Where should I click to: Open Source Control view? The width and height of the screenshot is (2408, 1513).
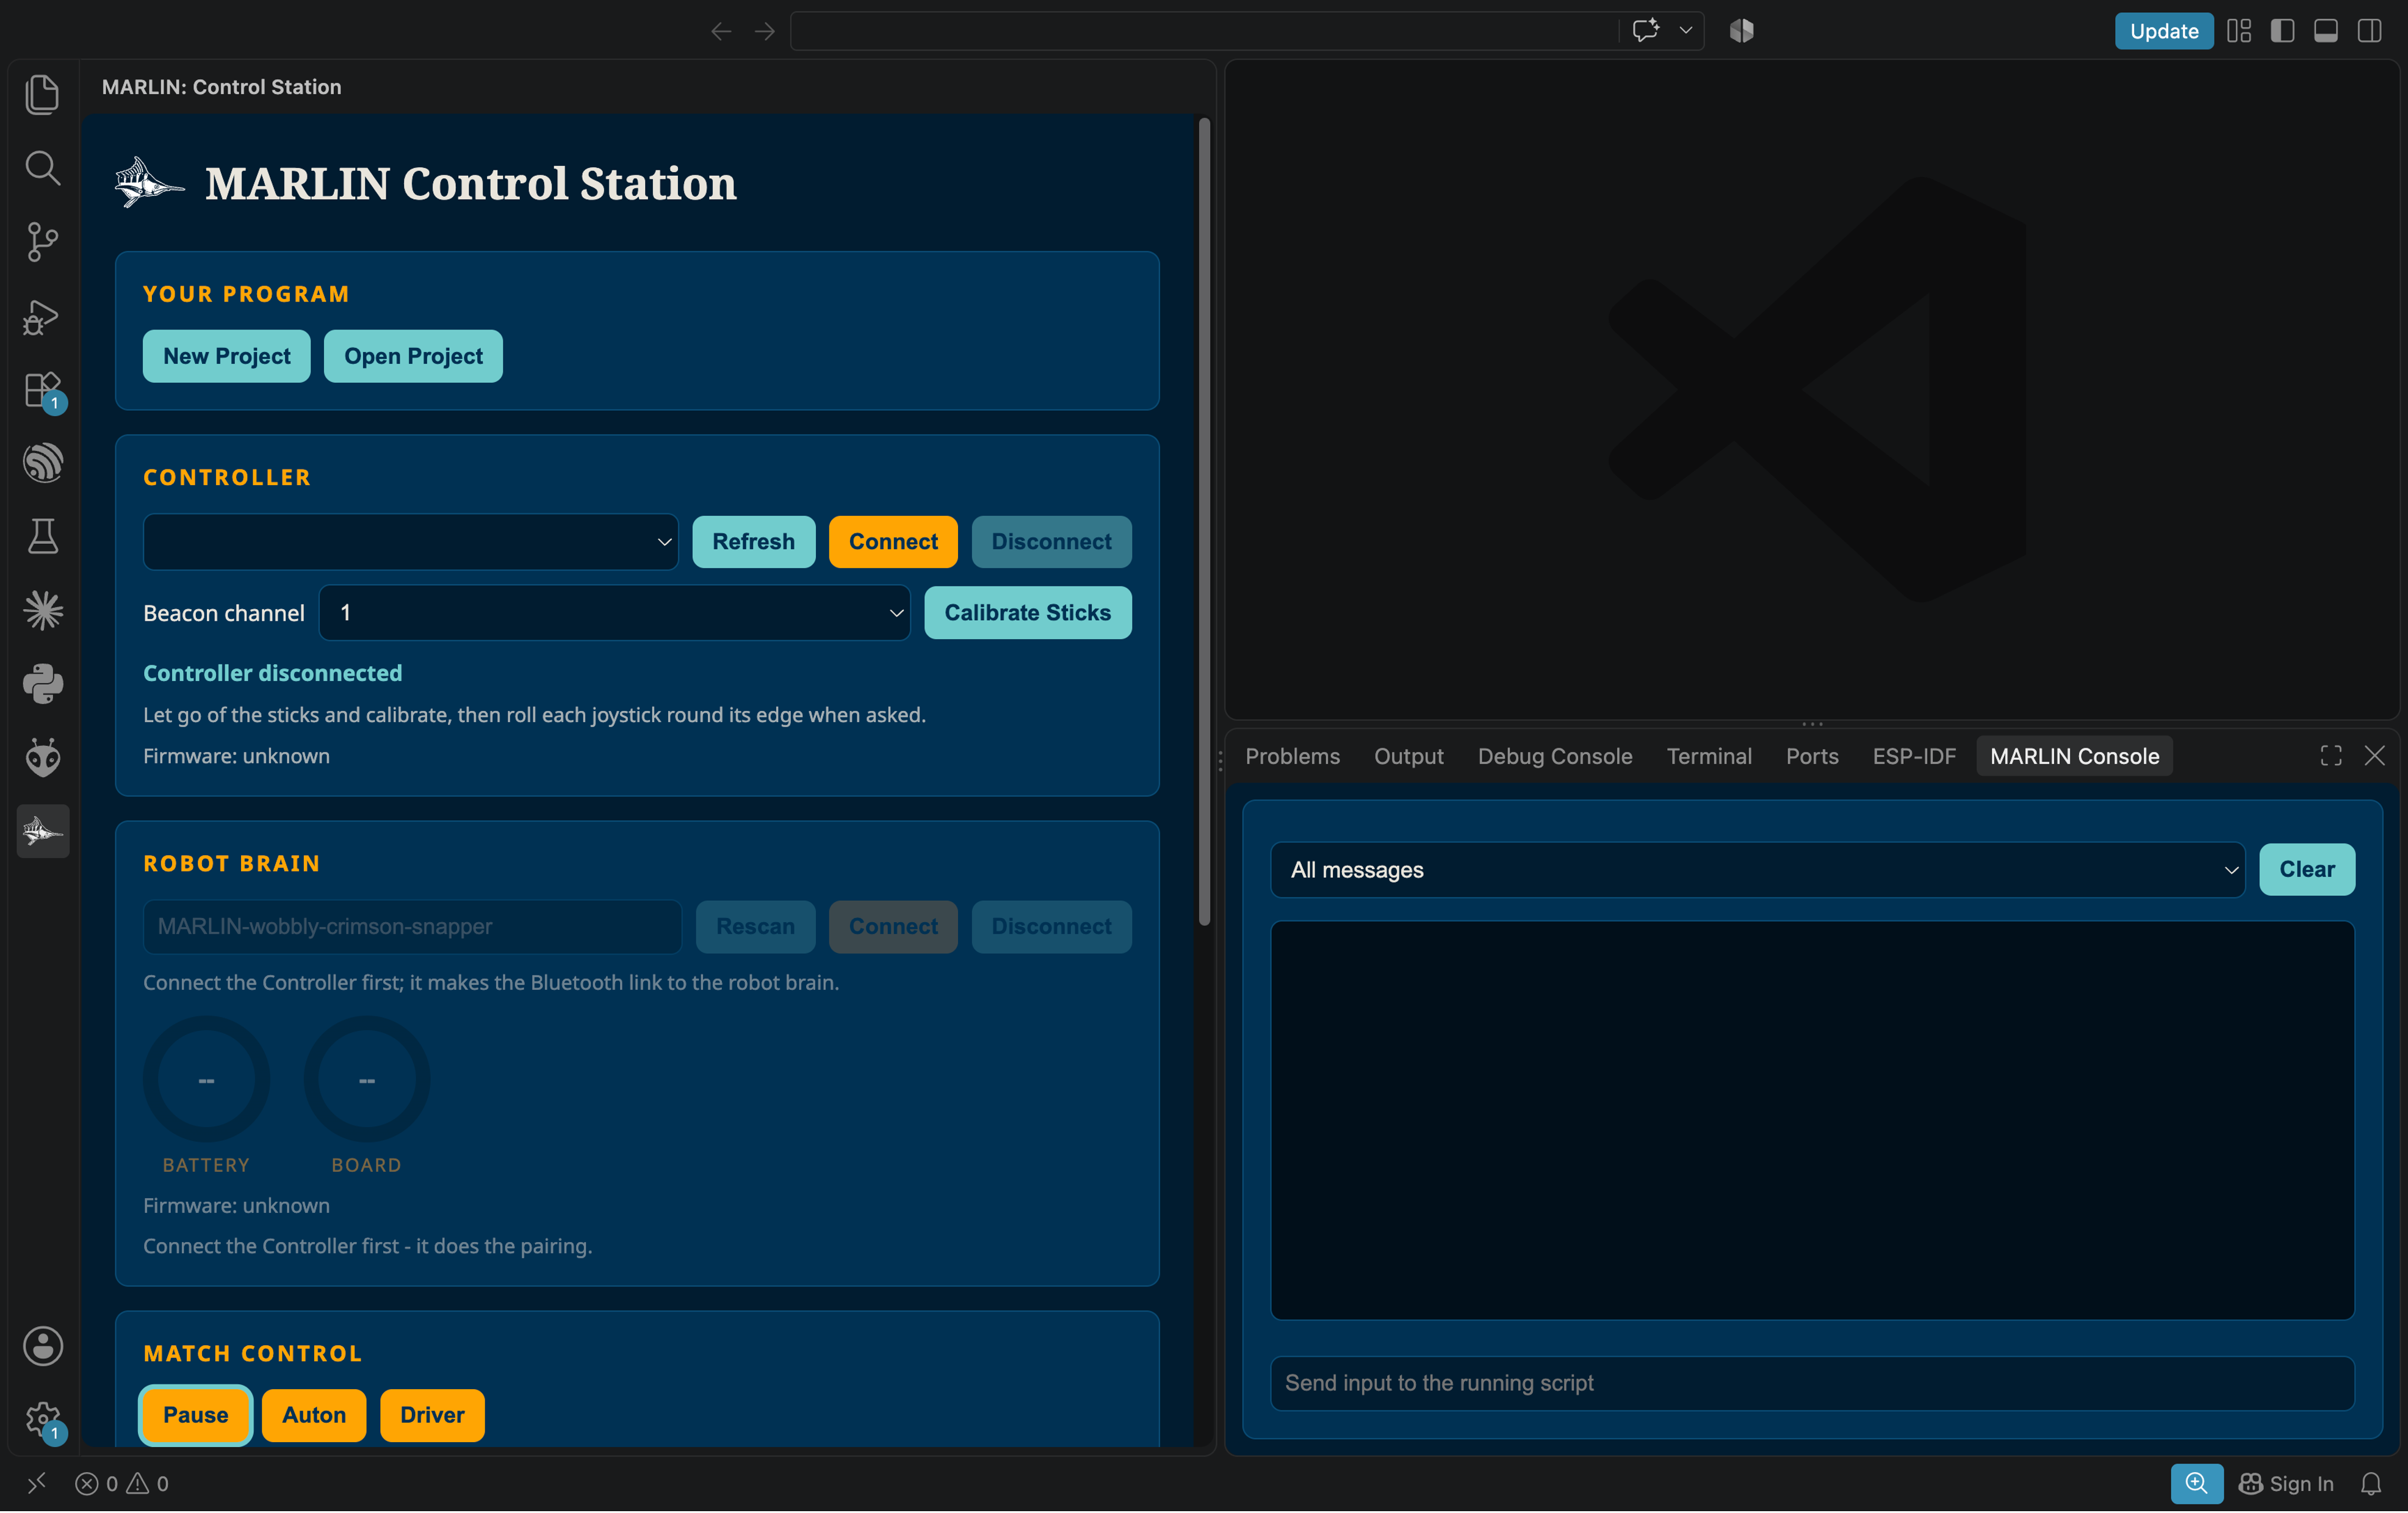click(42, 242)
